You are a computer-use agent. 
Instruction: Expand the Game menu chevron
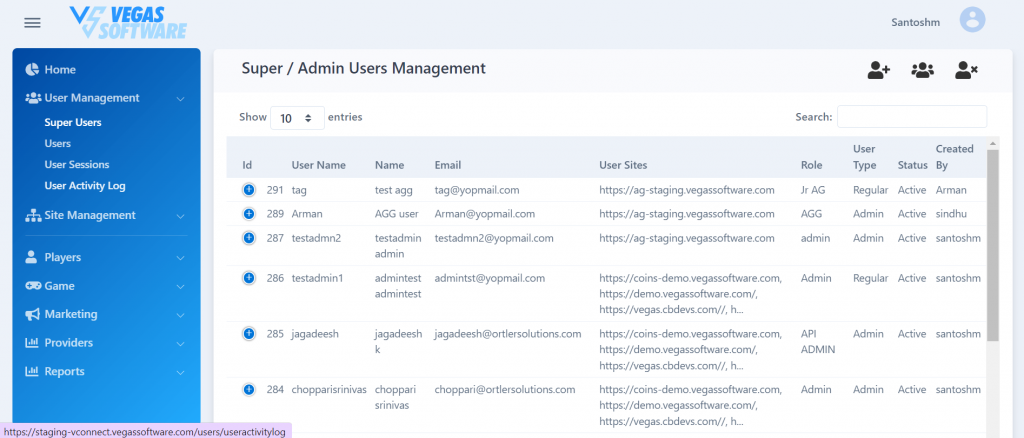point(180,287)
